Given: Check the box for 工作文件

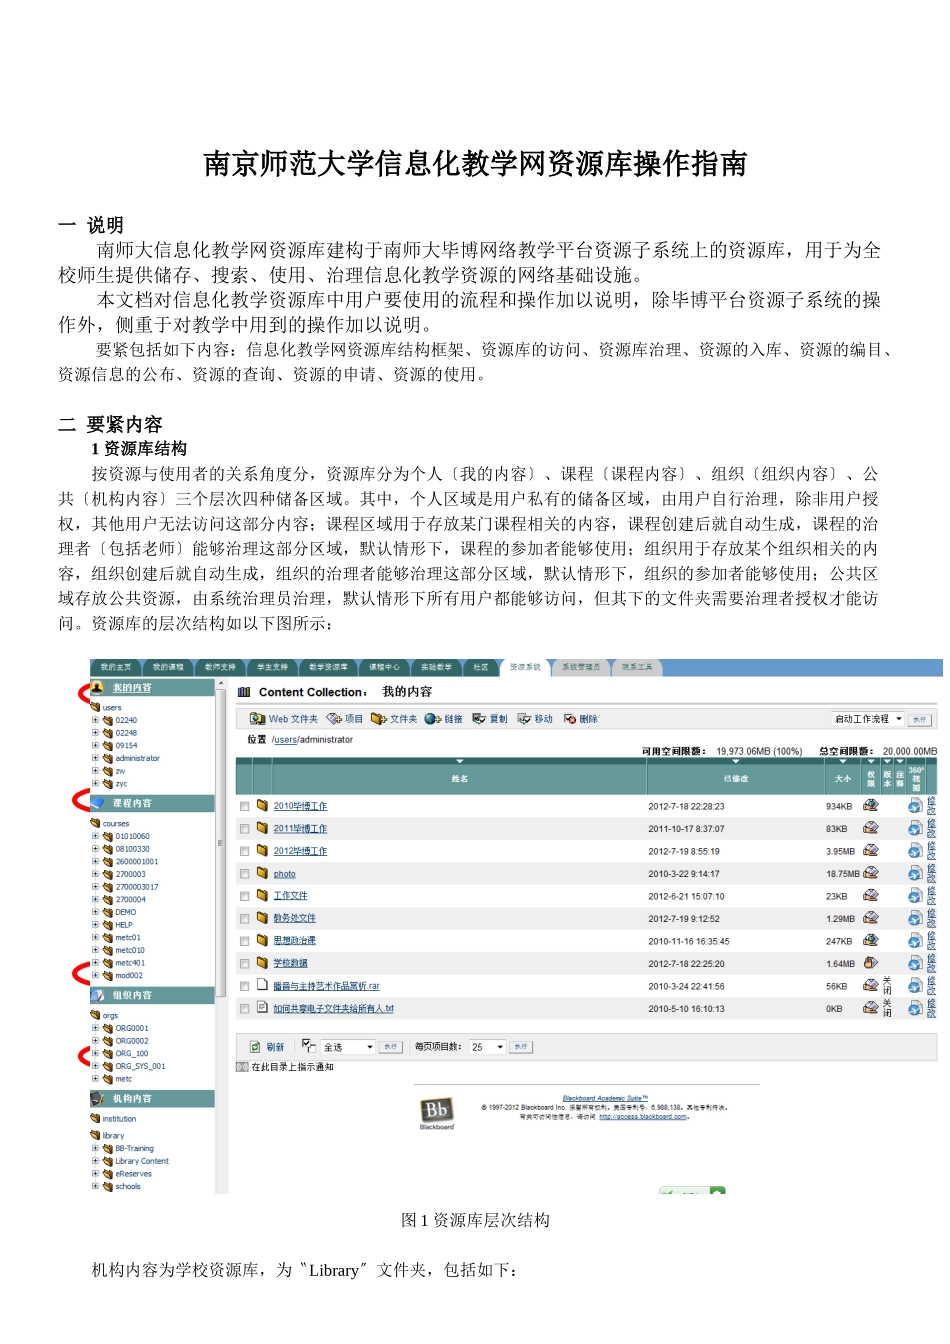Looking at the screenshot, I should coord(244,896).
